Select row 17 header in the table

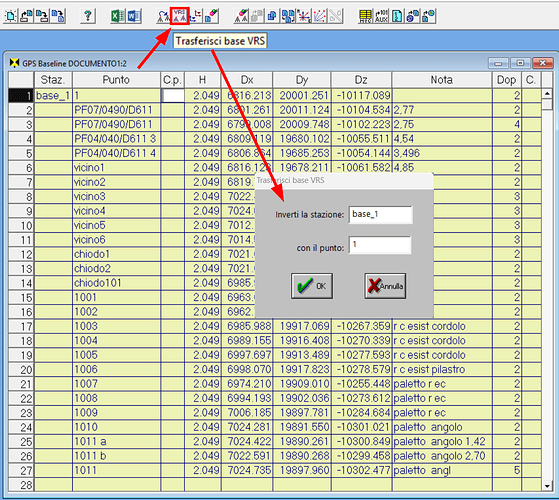tap(21, 326)
